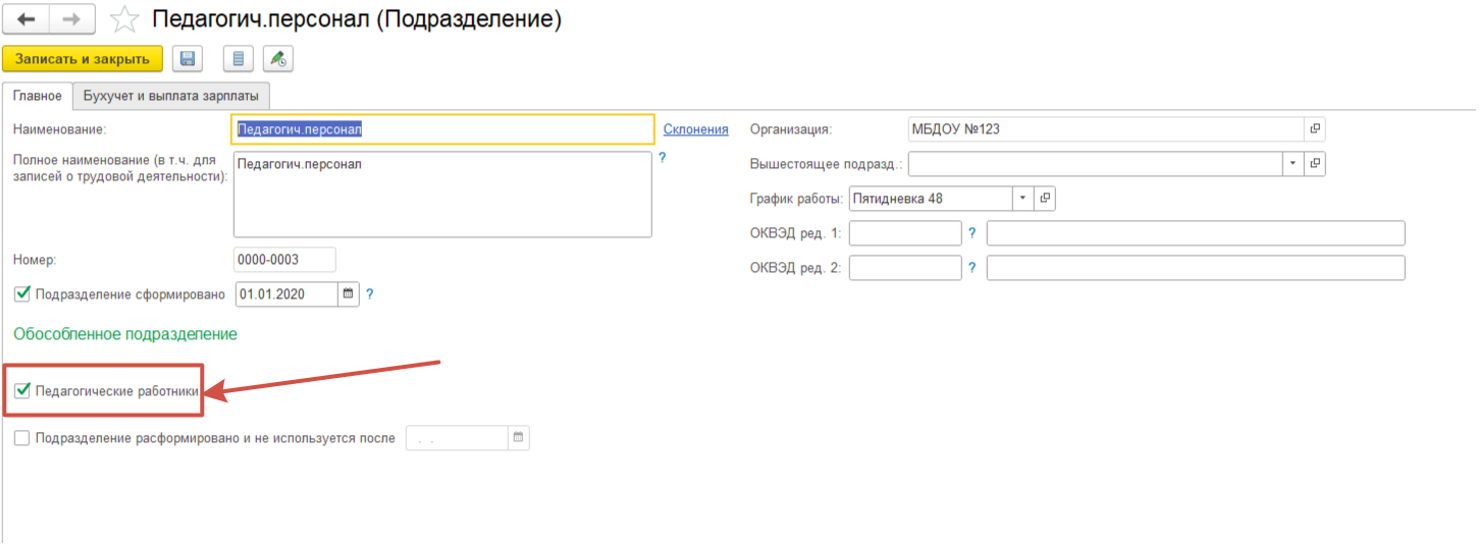The width and height of the screenshot is (1483, 555).
Task: Switch to Бухучет и выплата зарплаты tab
Action: (171, 96)
